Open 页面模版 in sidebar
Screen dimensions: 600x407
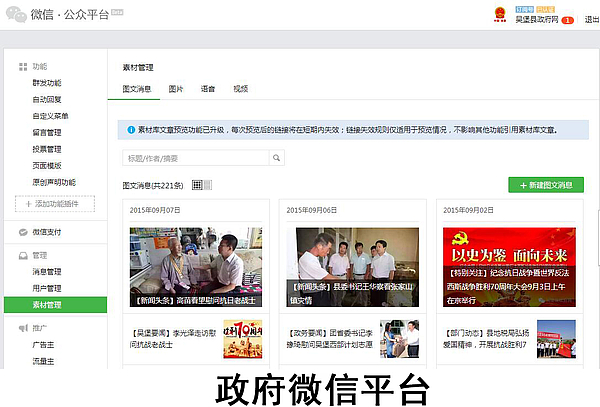tap(47, 166)
